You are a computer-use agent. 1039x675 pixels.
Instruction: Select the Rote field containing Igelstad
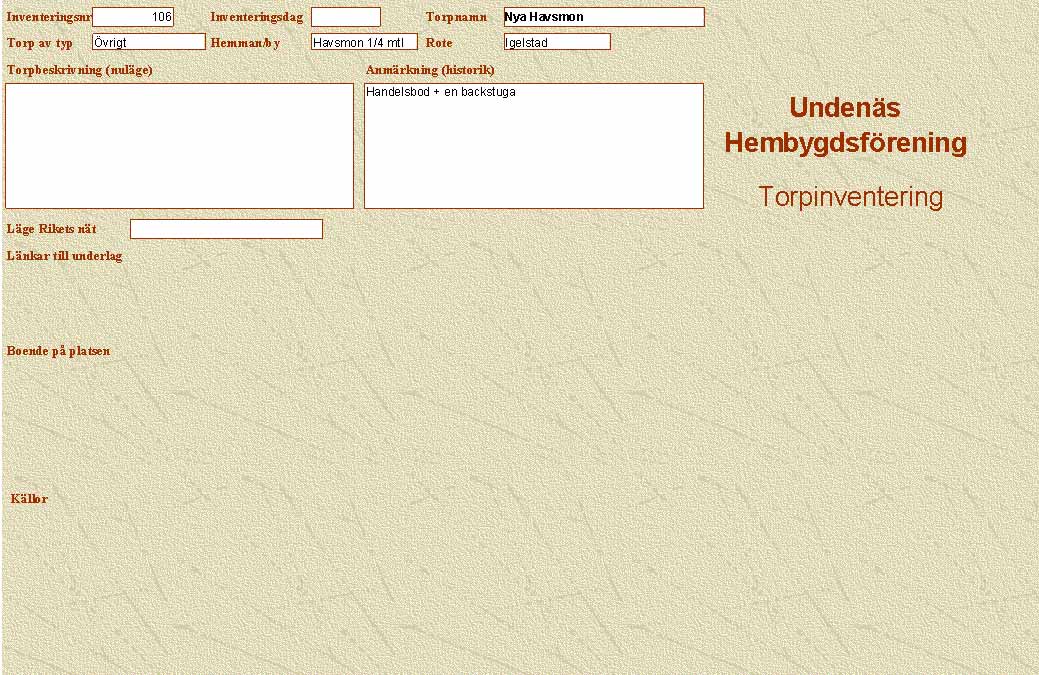coord(557,42)
